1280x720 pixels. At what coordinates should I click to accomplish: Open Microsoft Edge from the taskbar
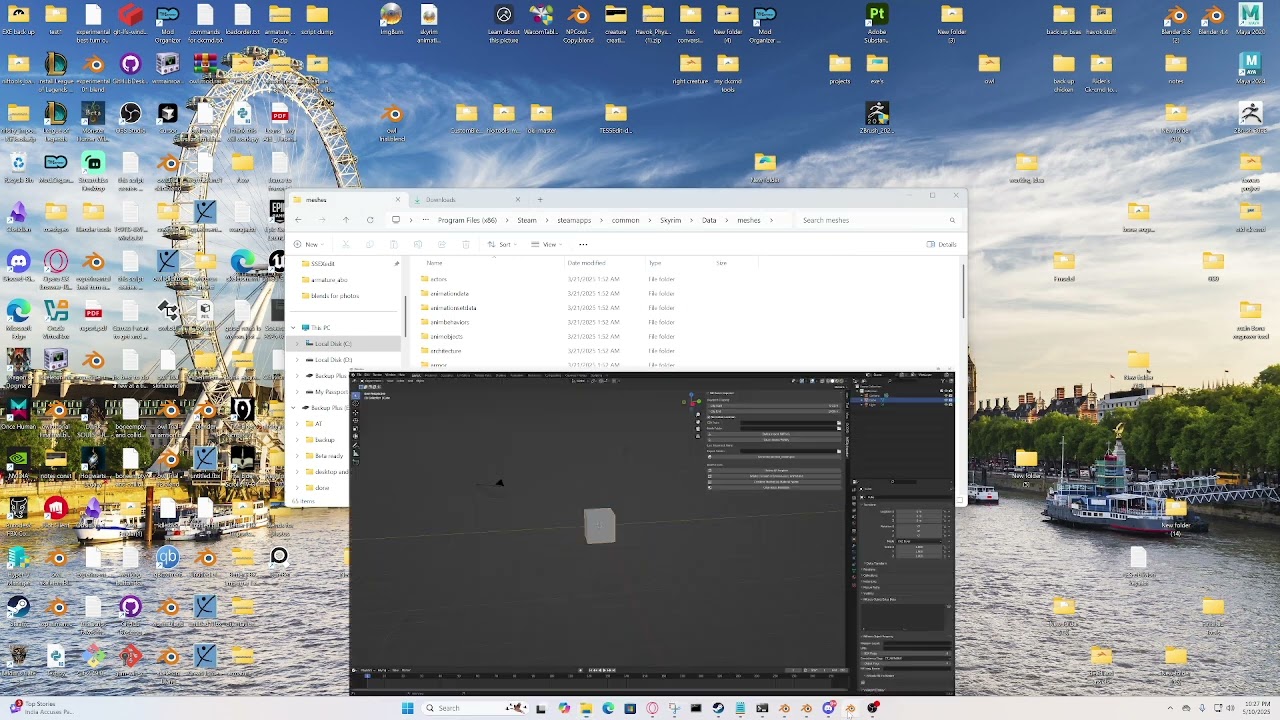(x=608, y=708)
